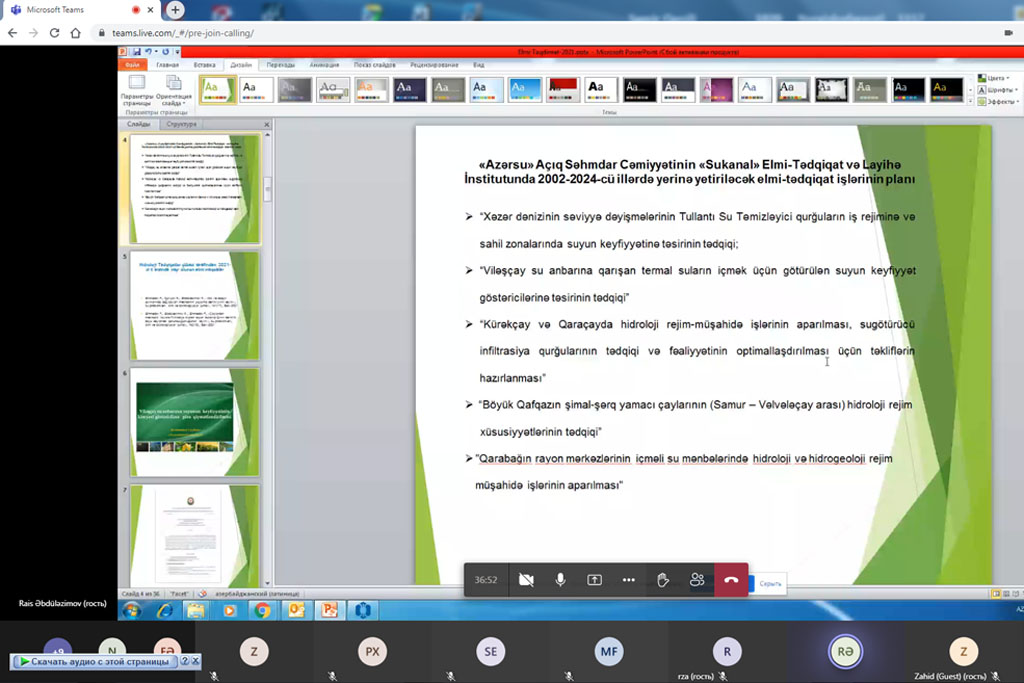Hang up the call with red button
Image resolution: width=1024 pixels, height=683 pixels.
pyautogui.click(x=731, y=580)
